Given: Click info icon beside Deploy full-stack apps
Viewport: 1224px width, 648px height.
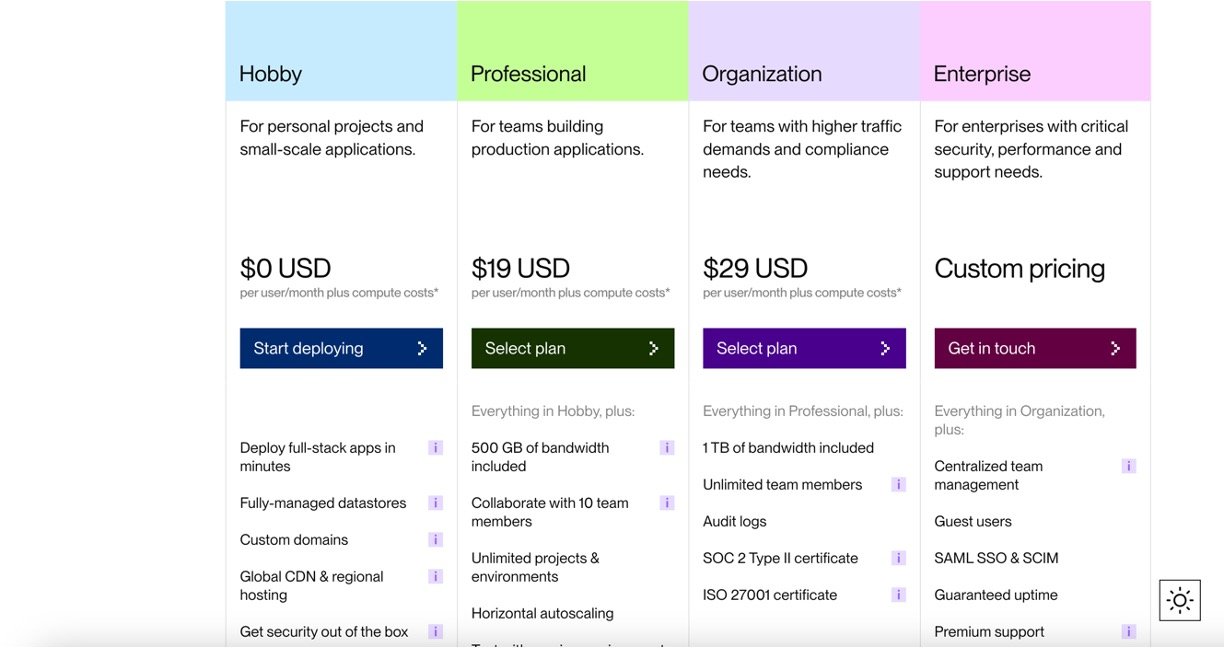Looking at the screenshot, I should 435,448.
